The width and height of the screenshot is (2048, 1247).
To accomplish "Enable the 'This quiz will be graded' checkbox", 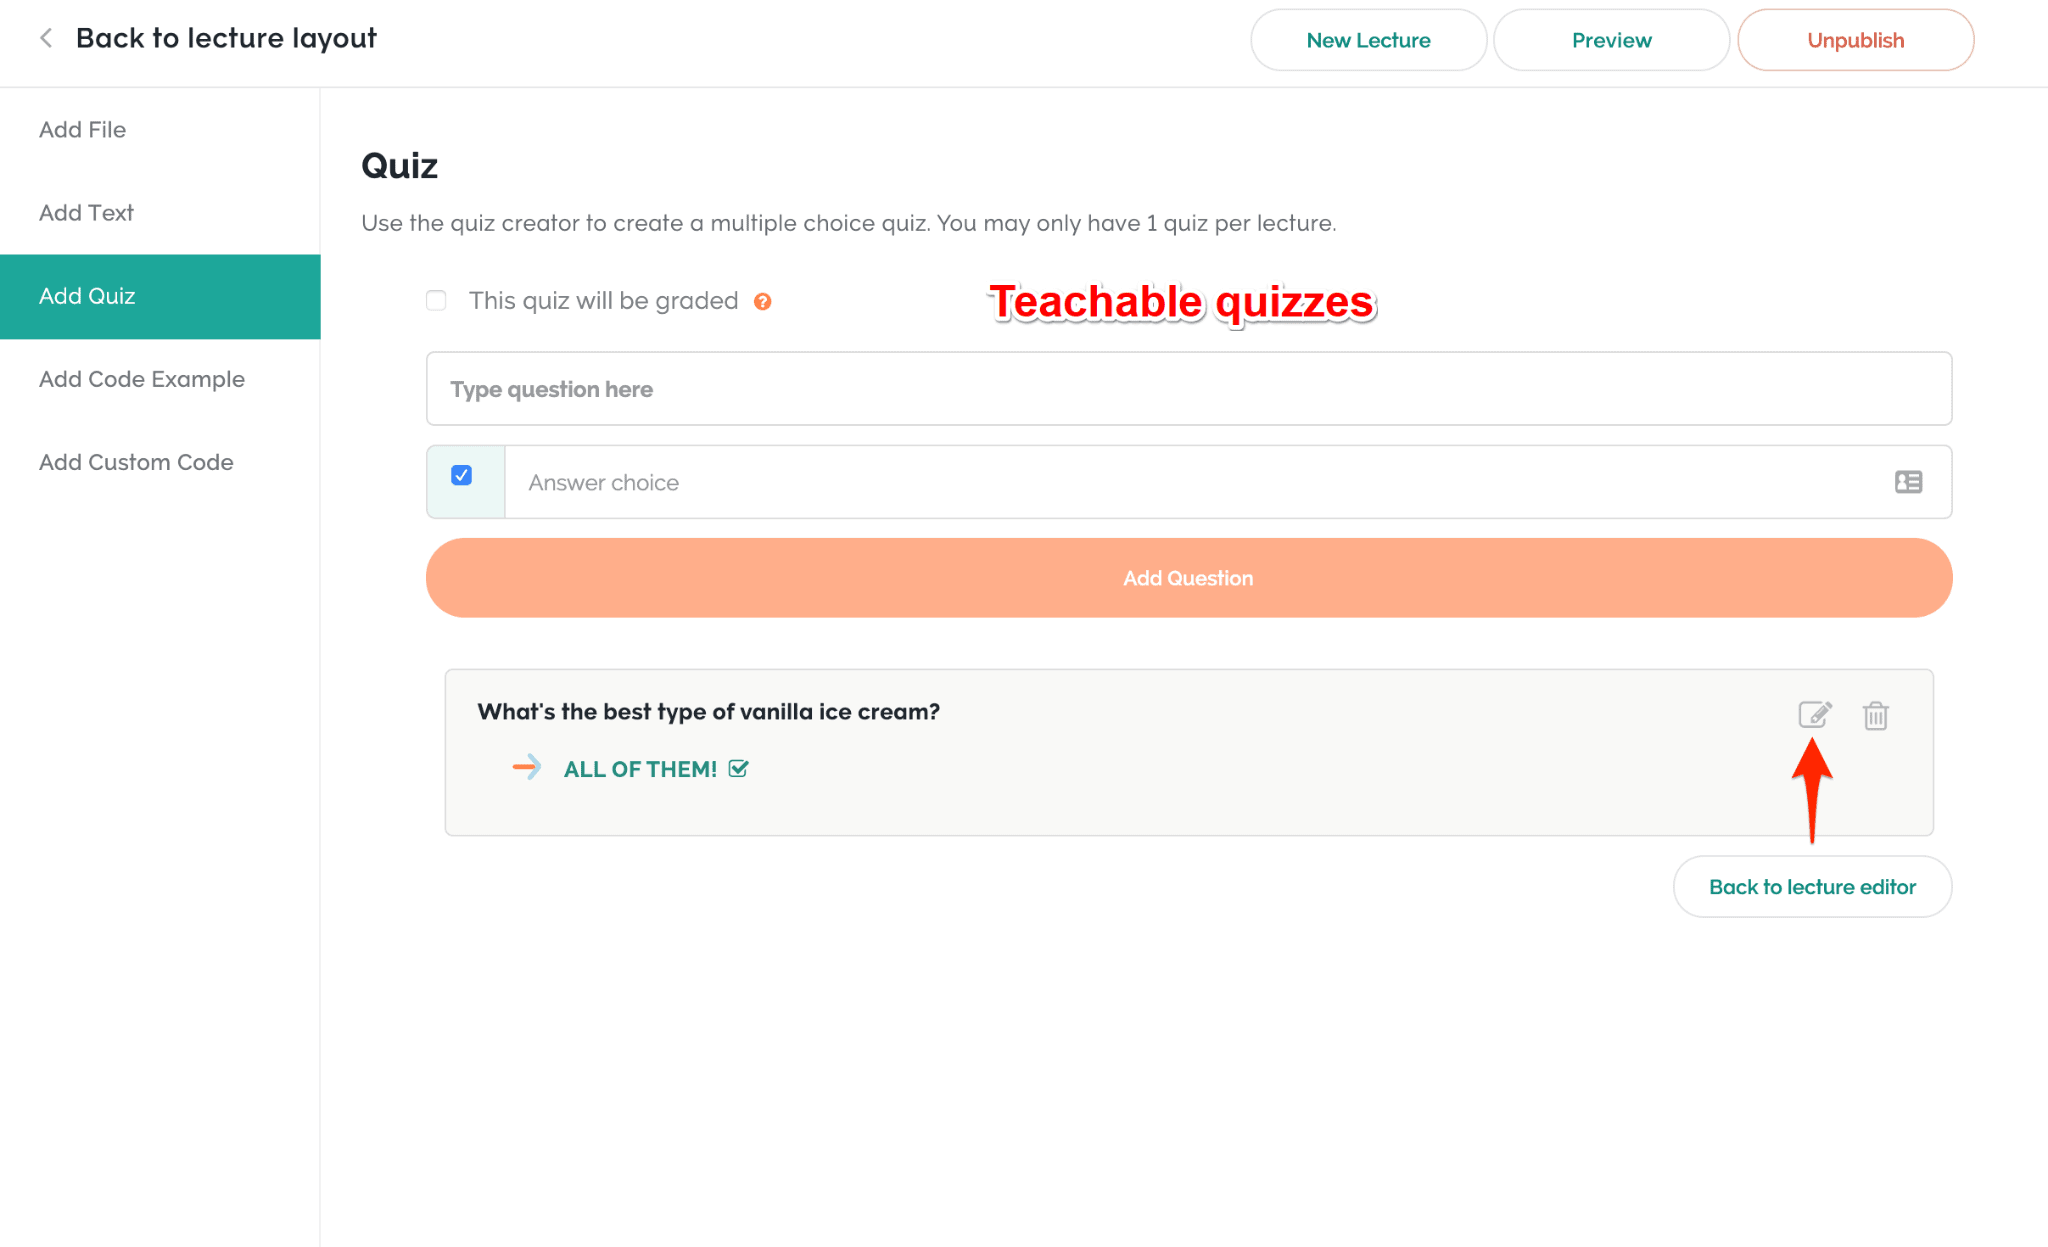I will click(436, 300).
